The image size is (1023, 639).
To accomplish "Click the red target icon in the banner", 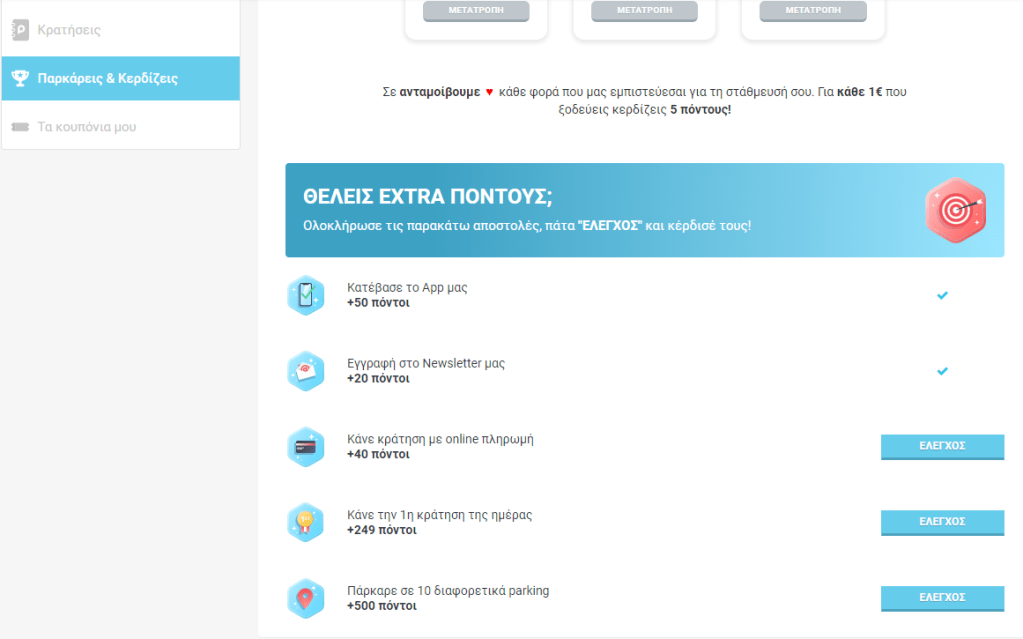I will click(x=957, y=210).
